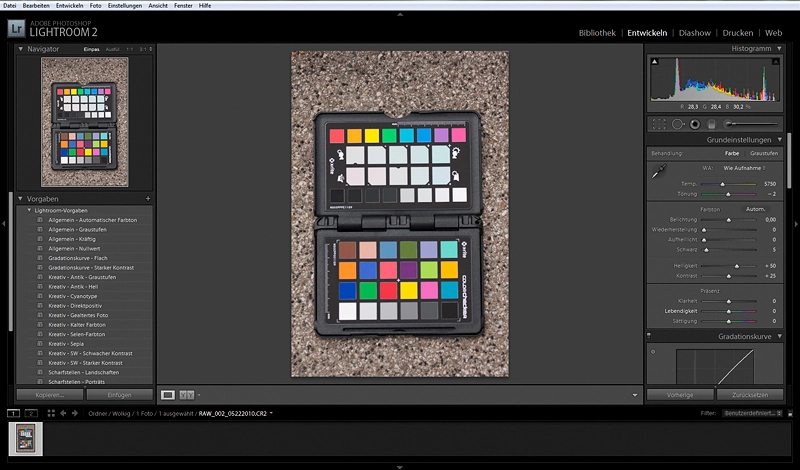Open the WA 'Wie Aufnahme' white balance dropdown
Viewport: 800px width, 470px height.
744,168
